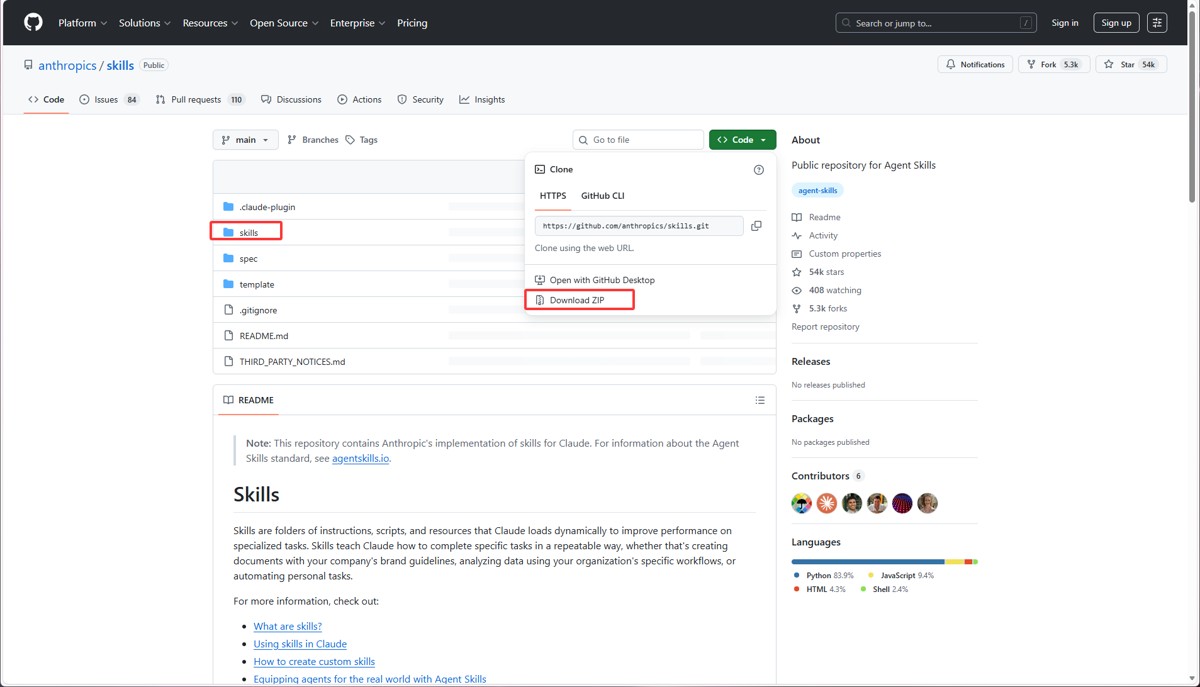
Task: Click the Python segment of languages bar
Action: tap(868, 562)
